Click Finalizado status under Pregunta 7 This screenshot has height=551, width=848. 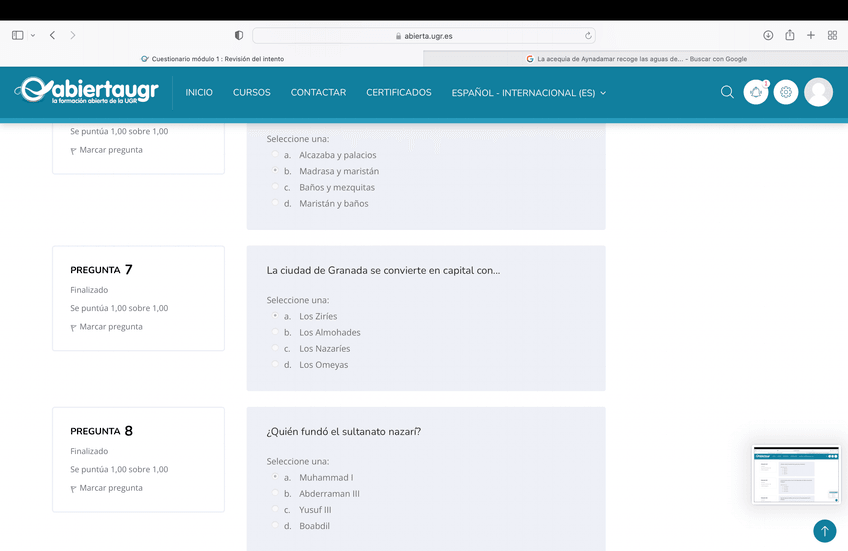coord(89,290)
